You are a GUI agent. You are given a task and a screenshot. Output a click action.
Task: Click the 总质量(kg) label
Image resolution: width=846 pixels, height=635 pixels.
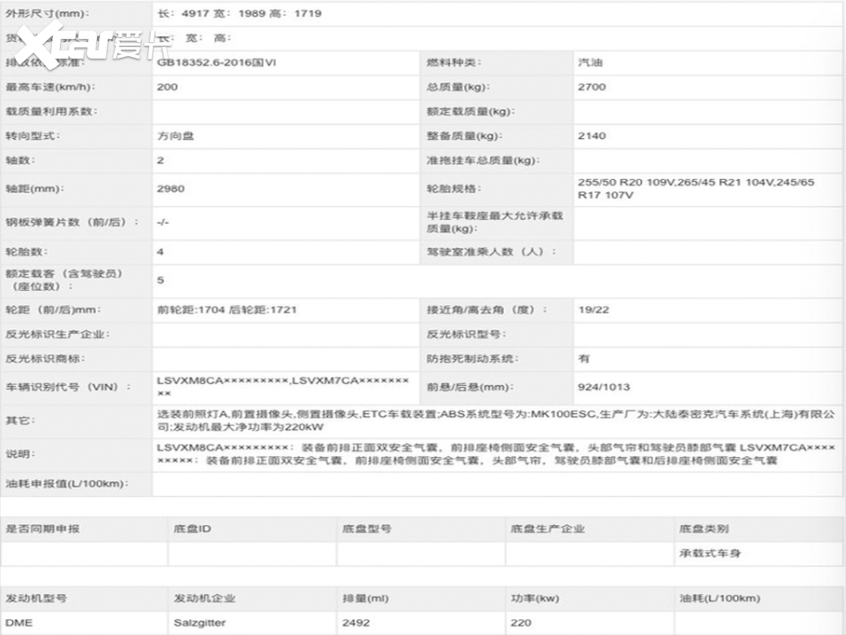tap(458, 87)
